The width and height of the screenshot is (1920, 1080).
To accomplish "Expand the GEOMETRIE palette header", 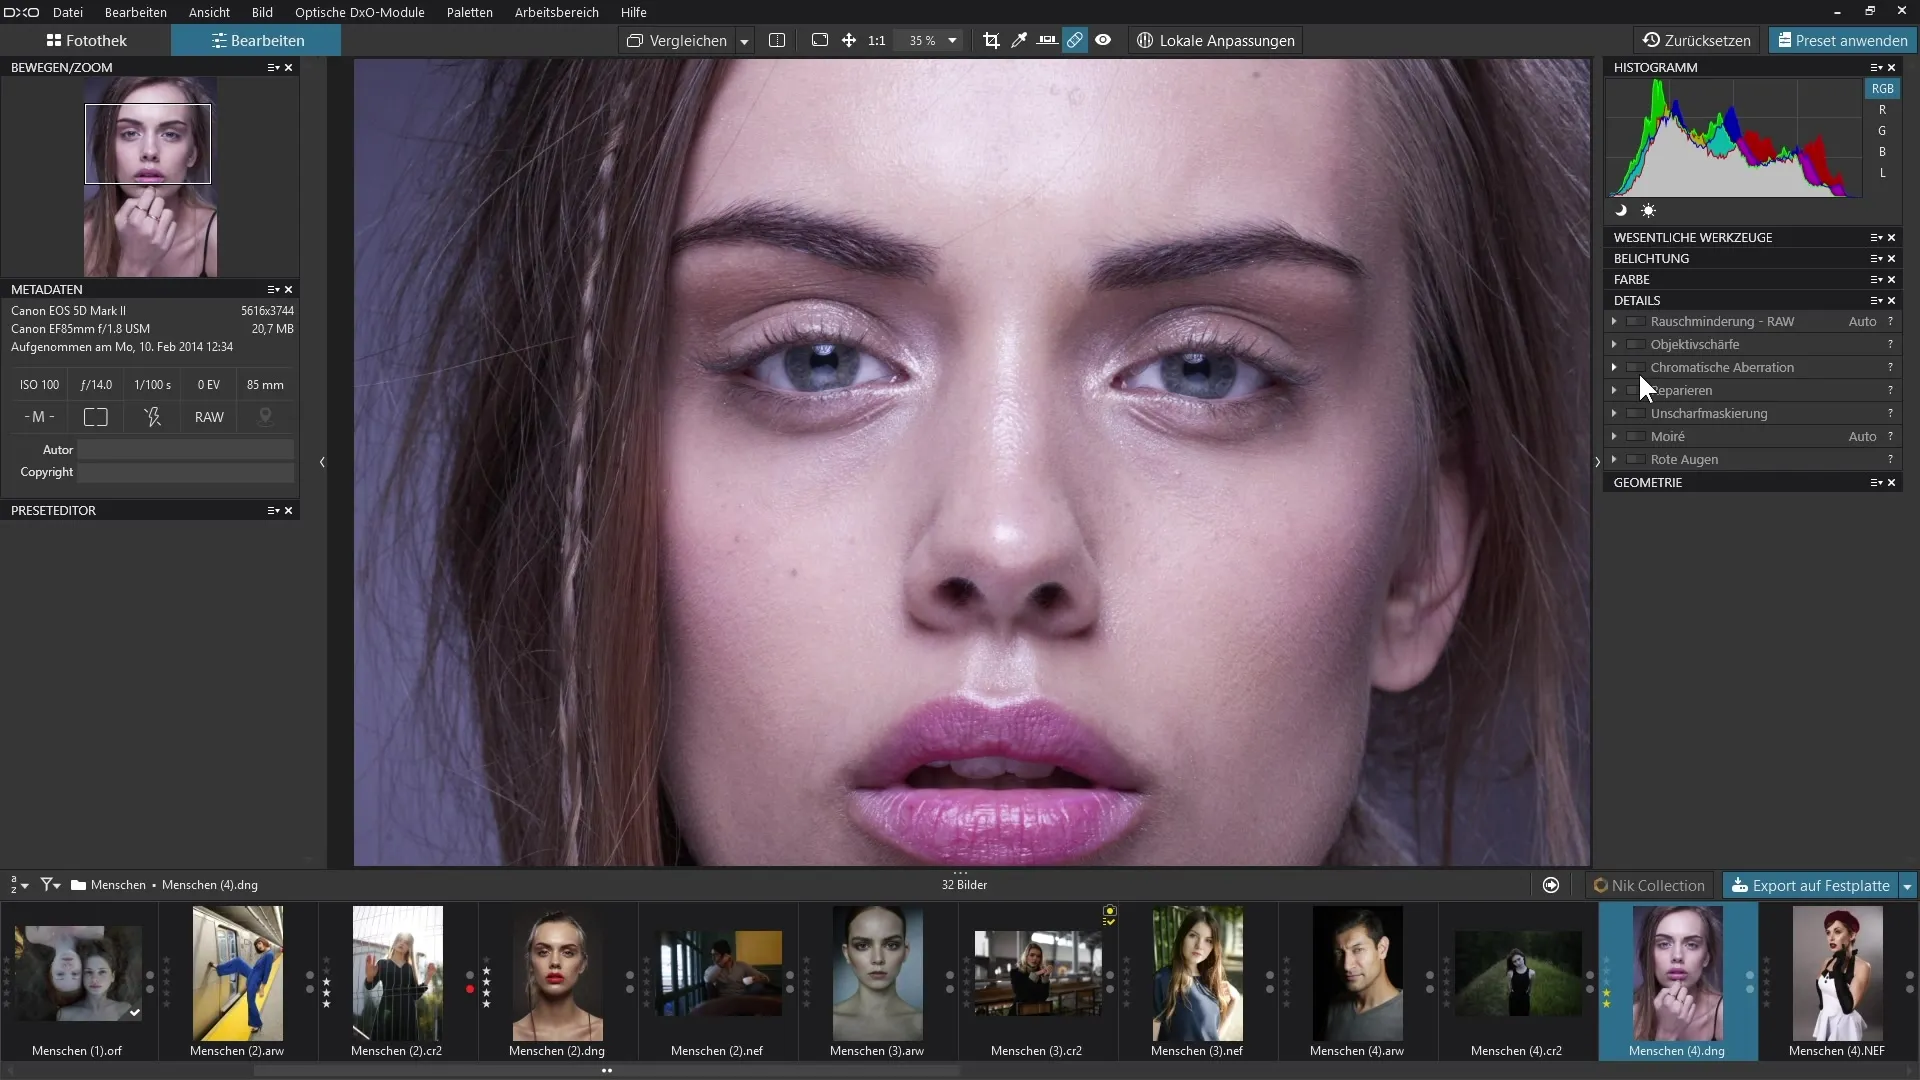I will coord(1752,483).
